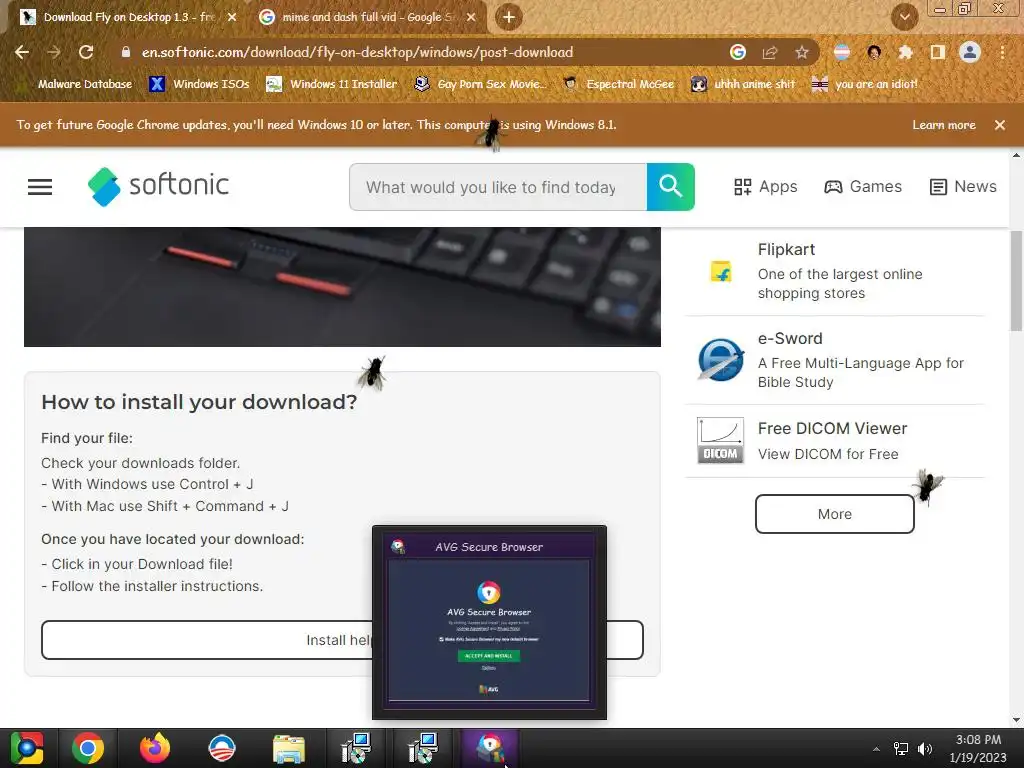Go back to the previous page
Screen dimensions: 1024x768
click(22, 52)
